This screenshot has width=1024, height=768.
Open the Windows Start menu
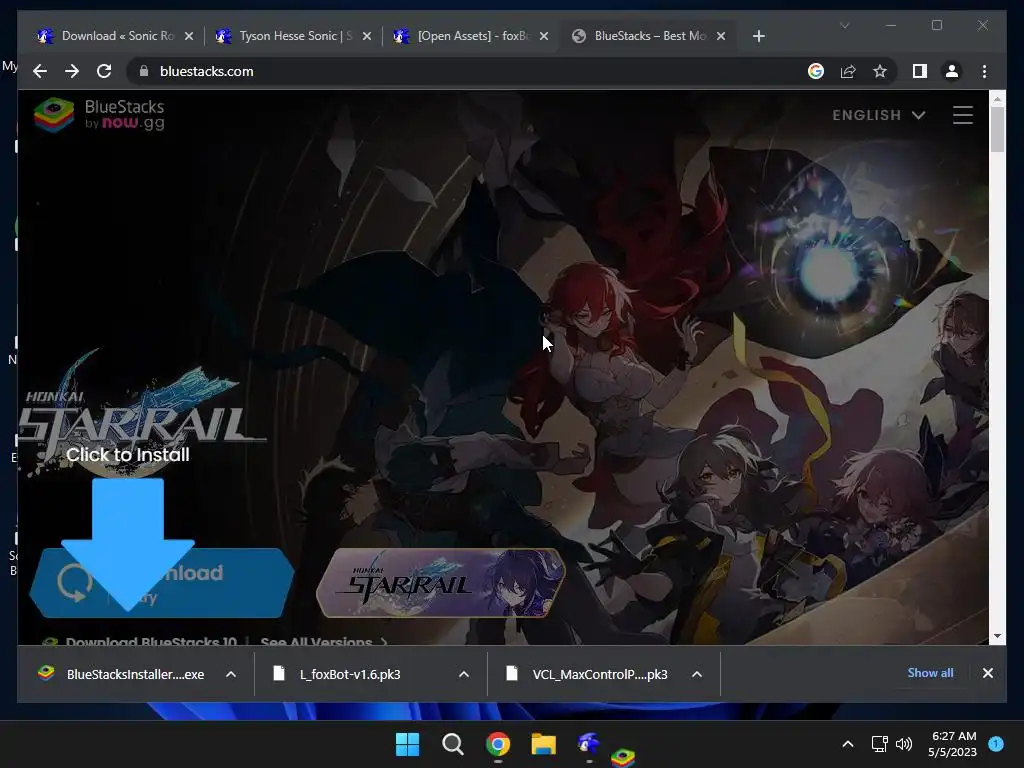(408, 744)
